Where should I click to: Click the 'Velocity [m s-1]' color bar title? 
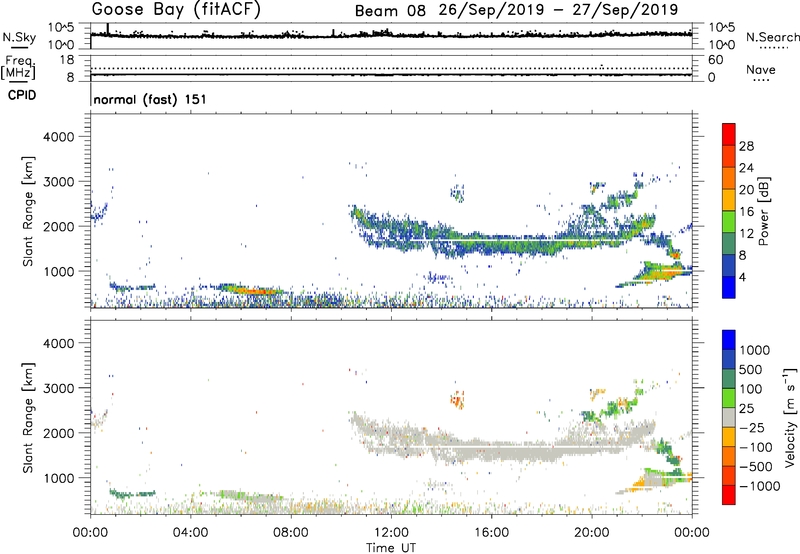coord(790,417)
